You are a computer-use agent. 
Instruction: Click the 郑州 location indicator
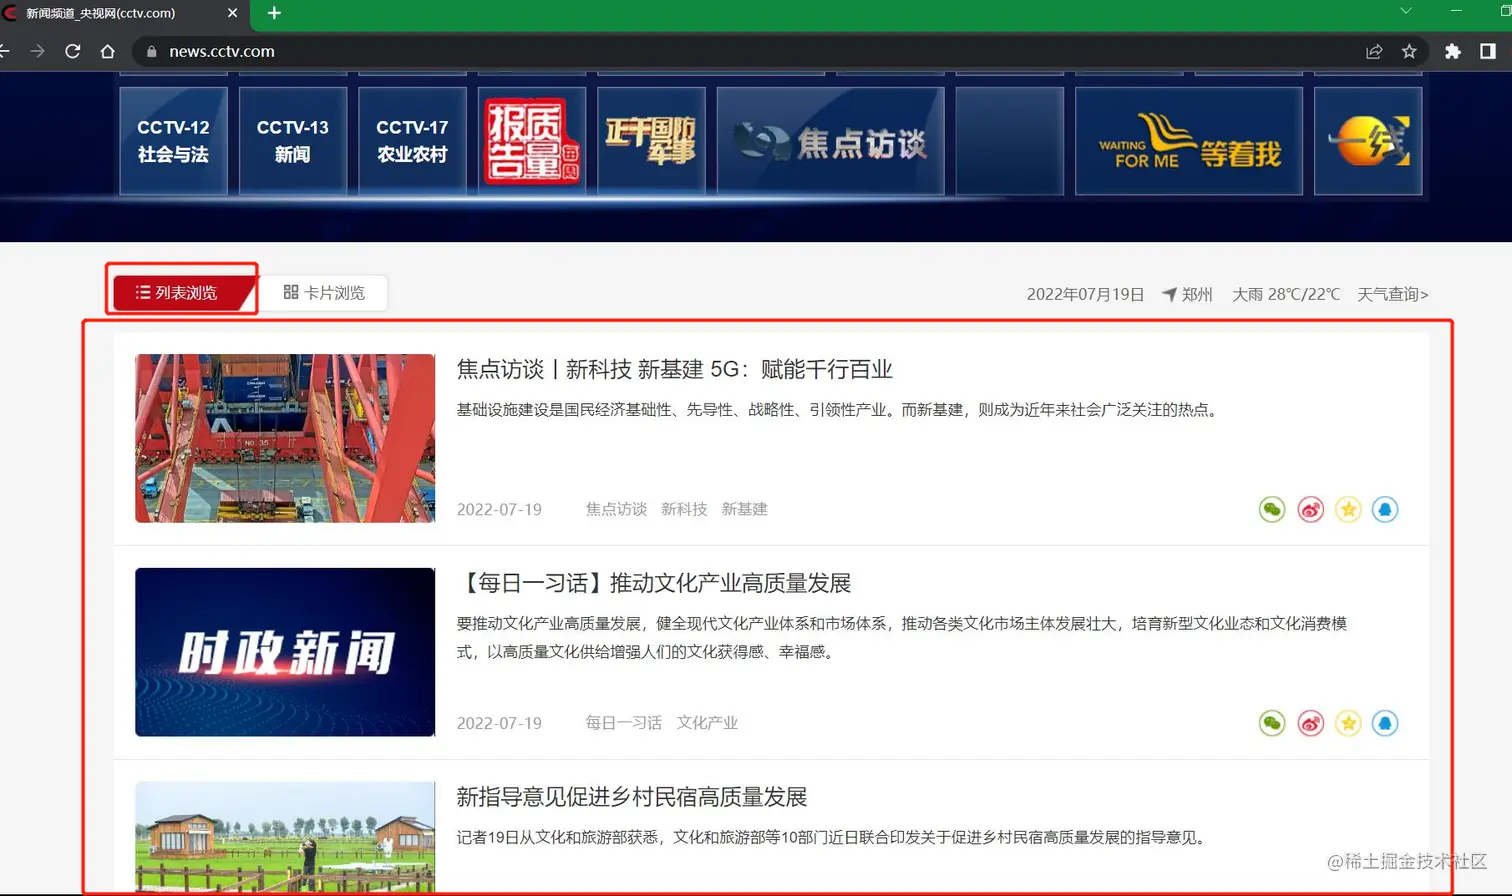click(x=1187, y=294)
